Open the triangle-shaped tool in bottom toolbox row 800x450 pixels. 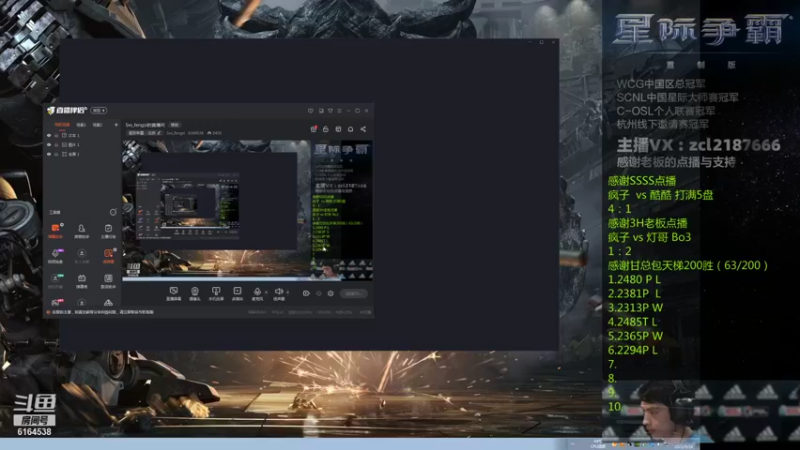tap(108, 303)
